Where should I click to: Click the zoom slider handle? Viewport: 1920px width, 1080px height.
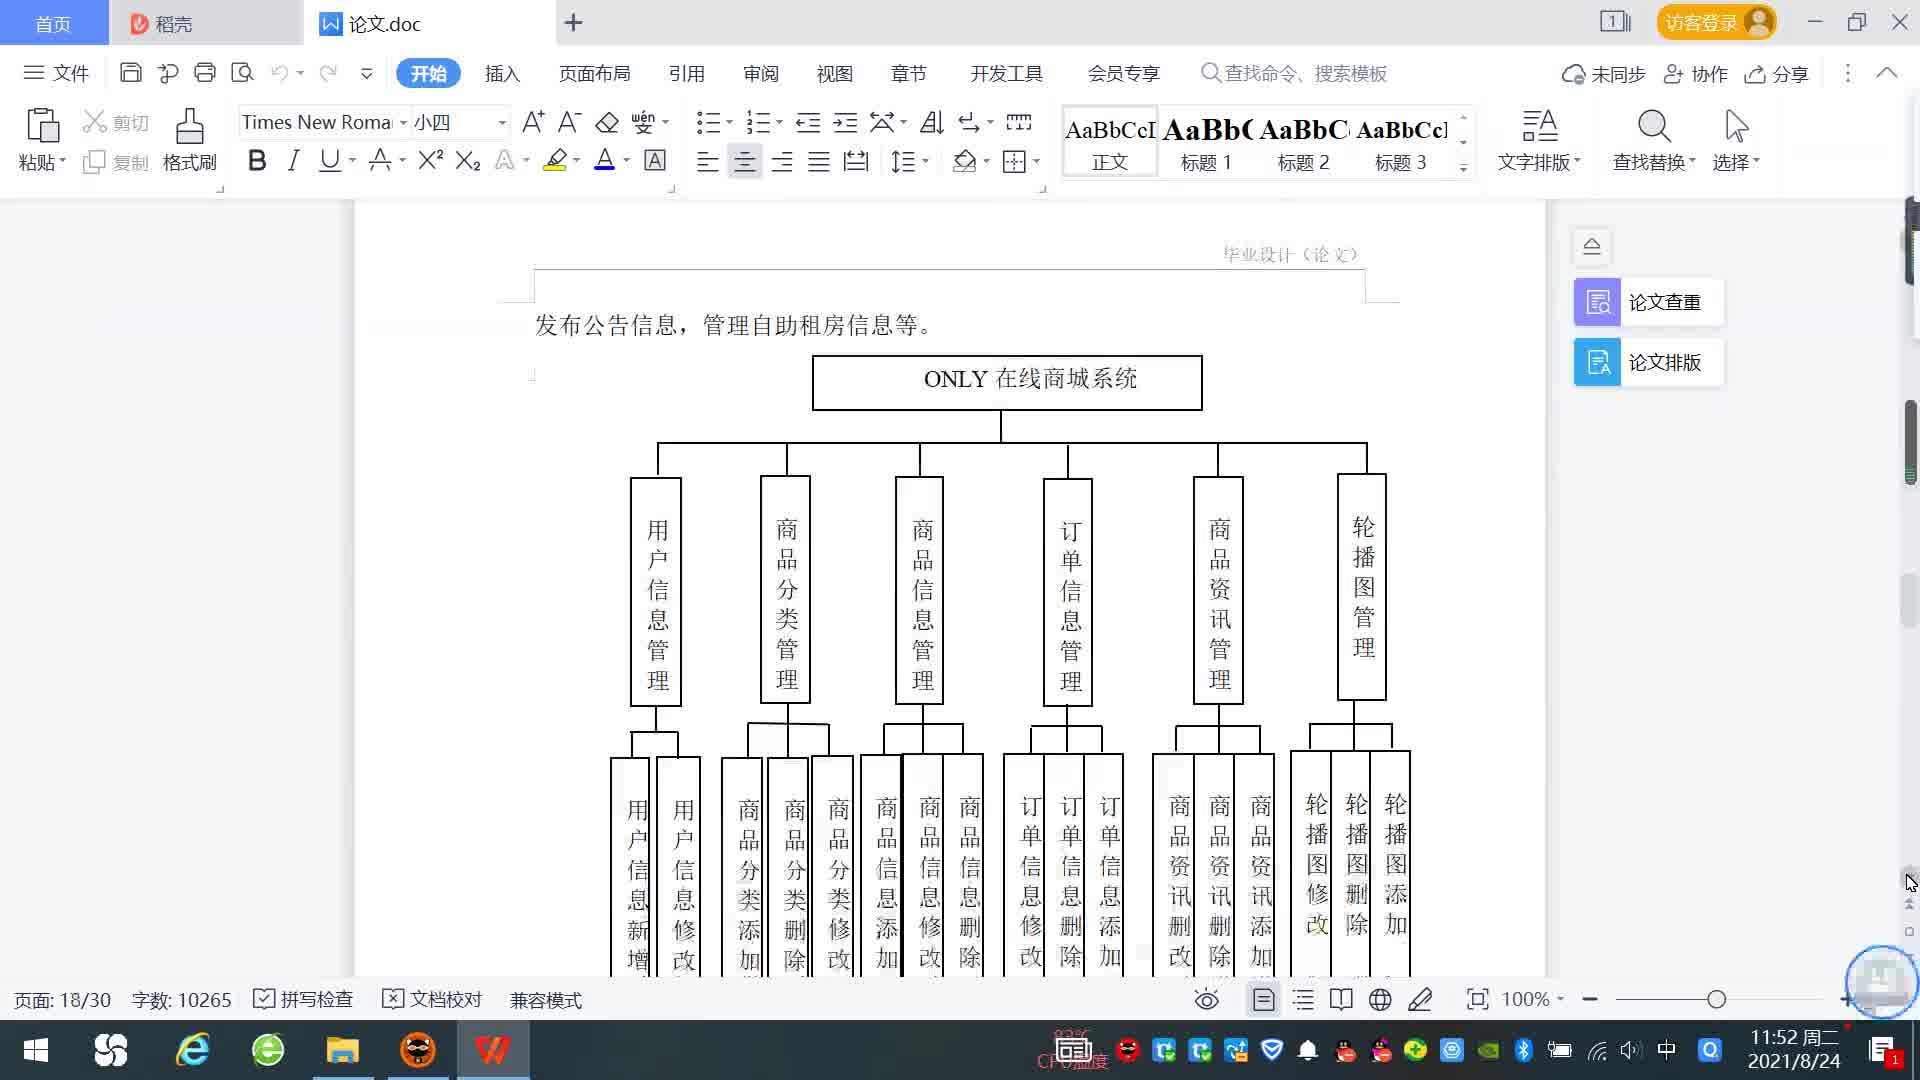pyautogui.click(x=1716, y=999)
